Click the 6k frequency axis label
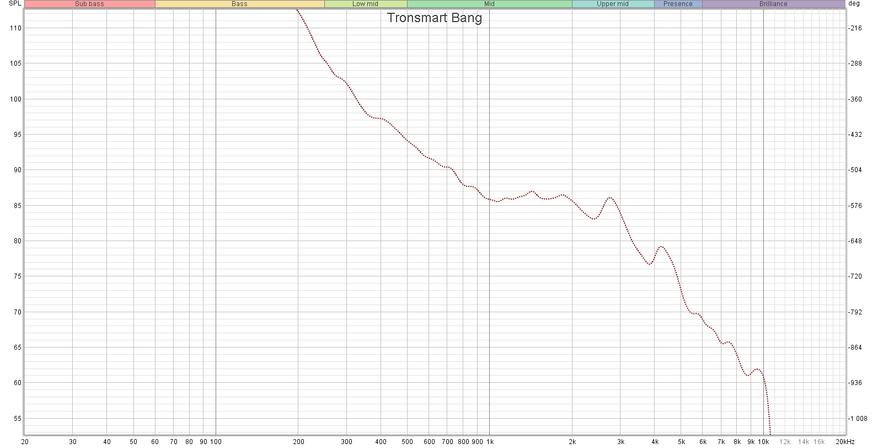The width and height of the screenshot is (877, 448). tap(703, 442)
